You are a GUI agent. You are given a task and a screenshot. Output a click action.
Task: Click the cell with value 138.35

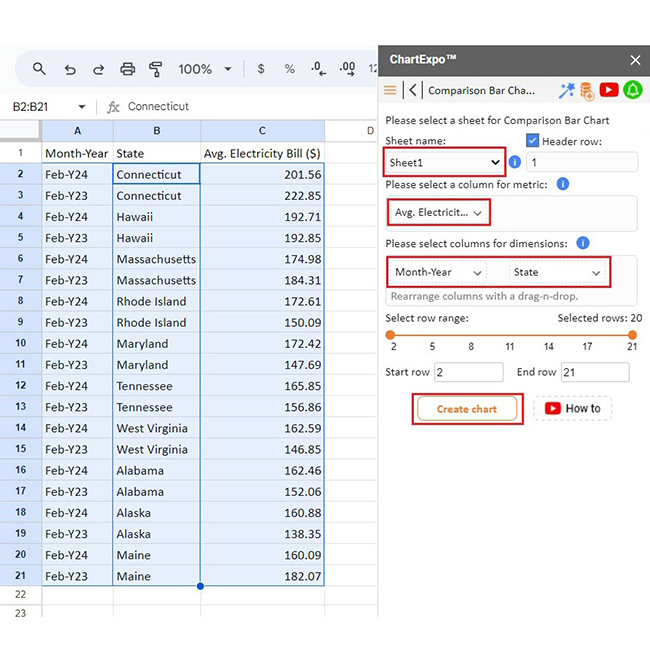262,534
